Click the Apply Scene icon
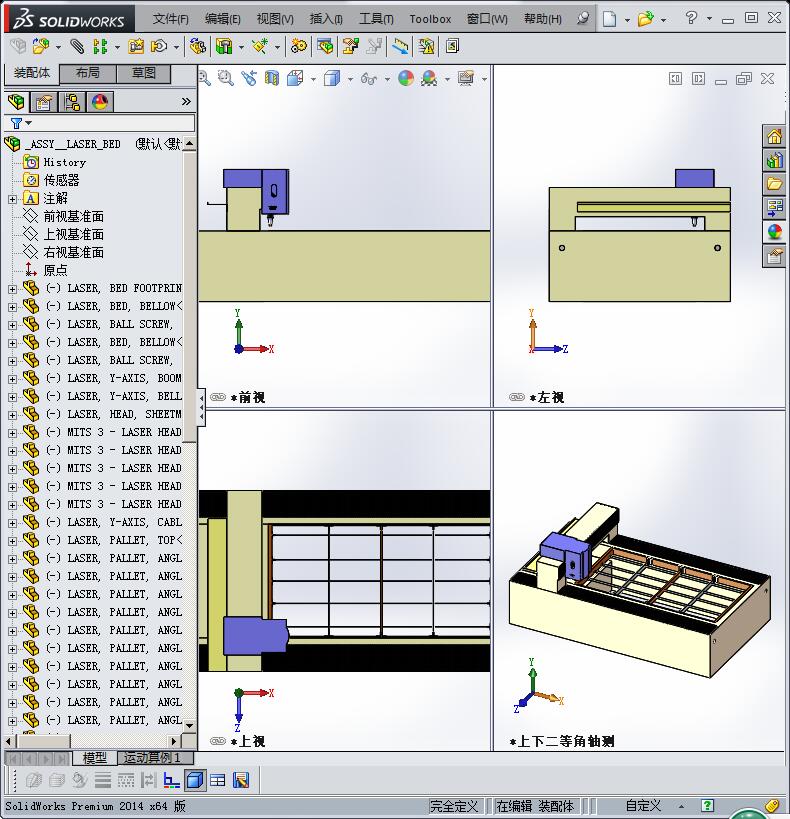This screenshot has height=819, width=790. click(429, 78)
